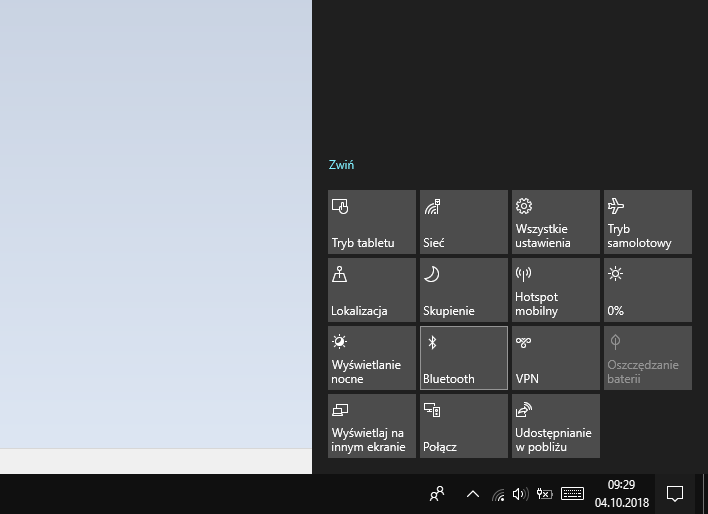Click the Połącz connect tile
This screenshot has height=514, width=708.
463,426
